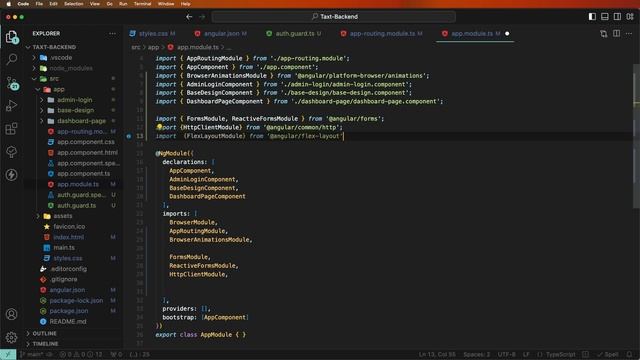
Task: Click the errors and warnings status item
Action: coord(81,354)
